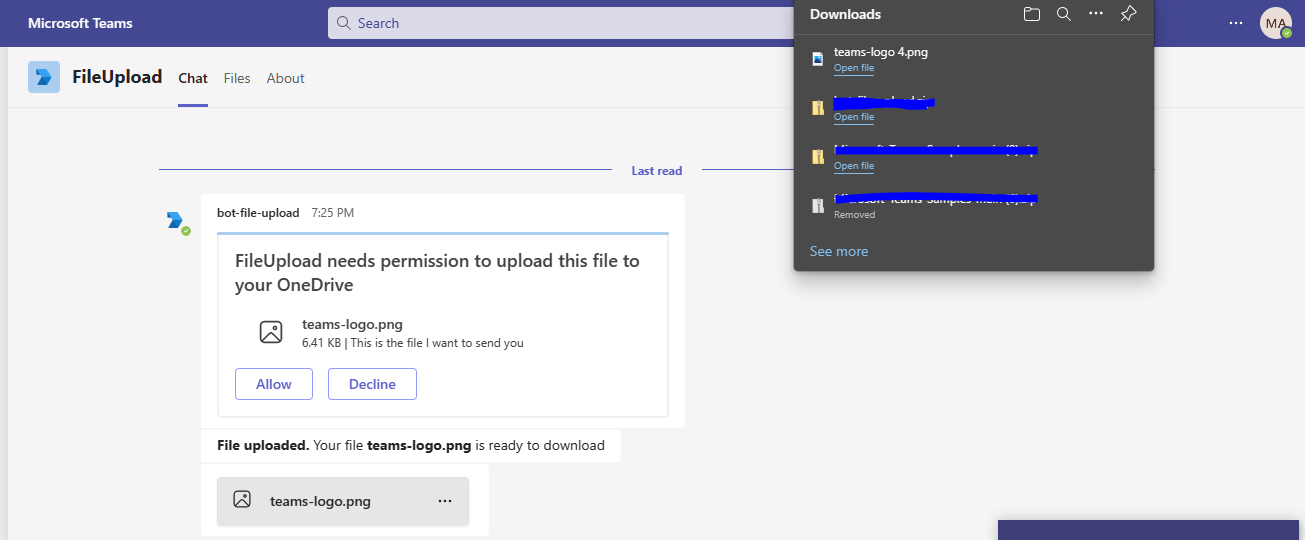Switch to the Files tab
Image resolution: width=1305 pixels, height=540 pixels.
tap(237, 78)
